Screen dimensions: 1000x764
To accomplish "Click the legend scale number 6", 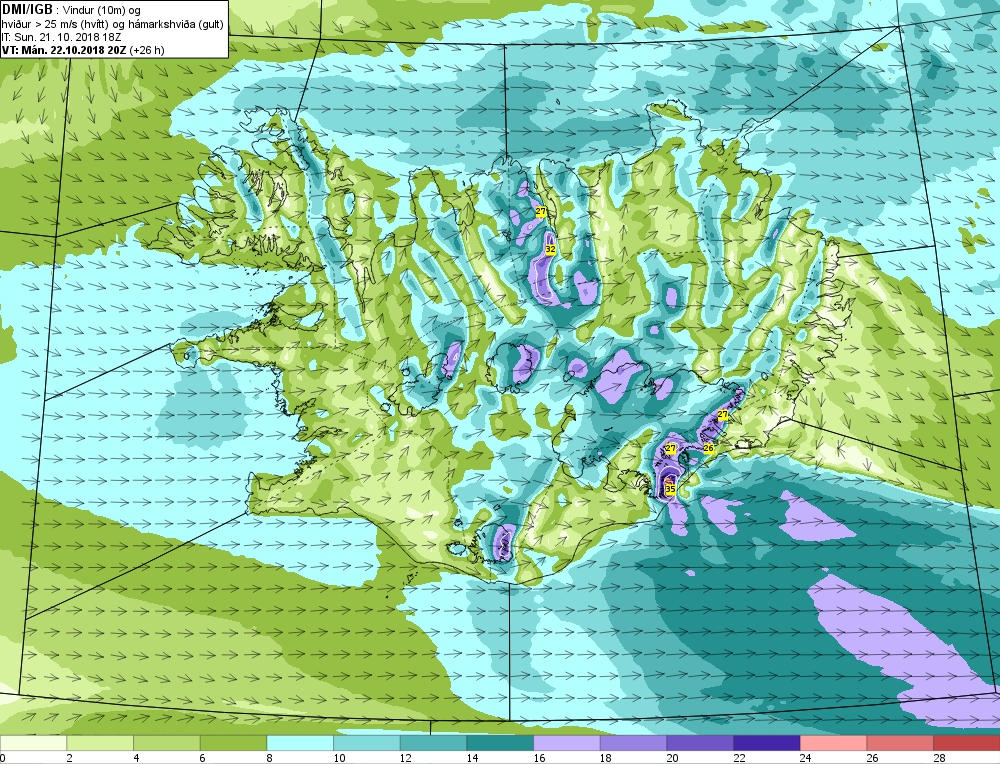I will pyautogui.click(x=203, y=758).
